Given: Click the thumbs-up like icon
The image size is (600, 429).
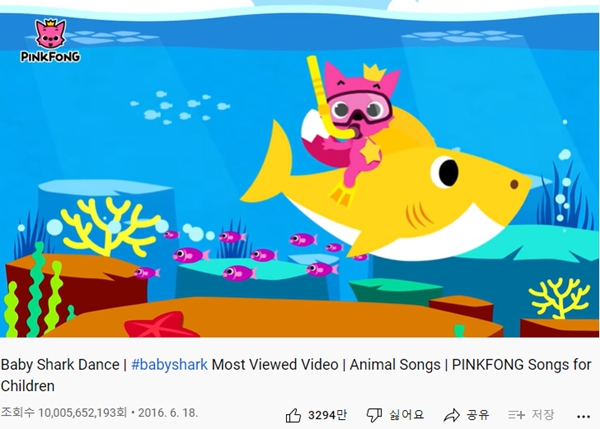Looking at the screenshot, I should [x=293, y=415].
